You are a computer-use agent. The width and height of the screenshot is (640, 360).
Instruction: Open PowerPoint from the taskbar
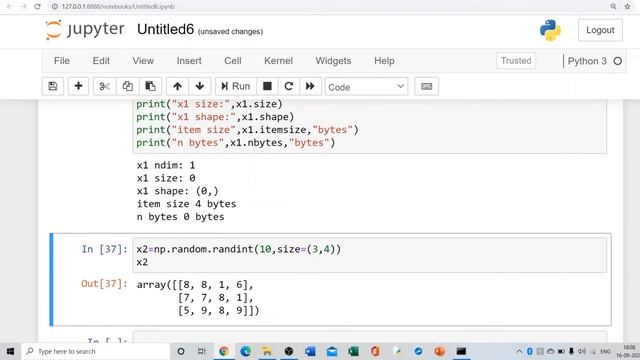[x=440, y=351]
